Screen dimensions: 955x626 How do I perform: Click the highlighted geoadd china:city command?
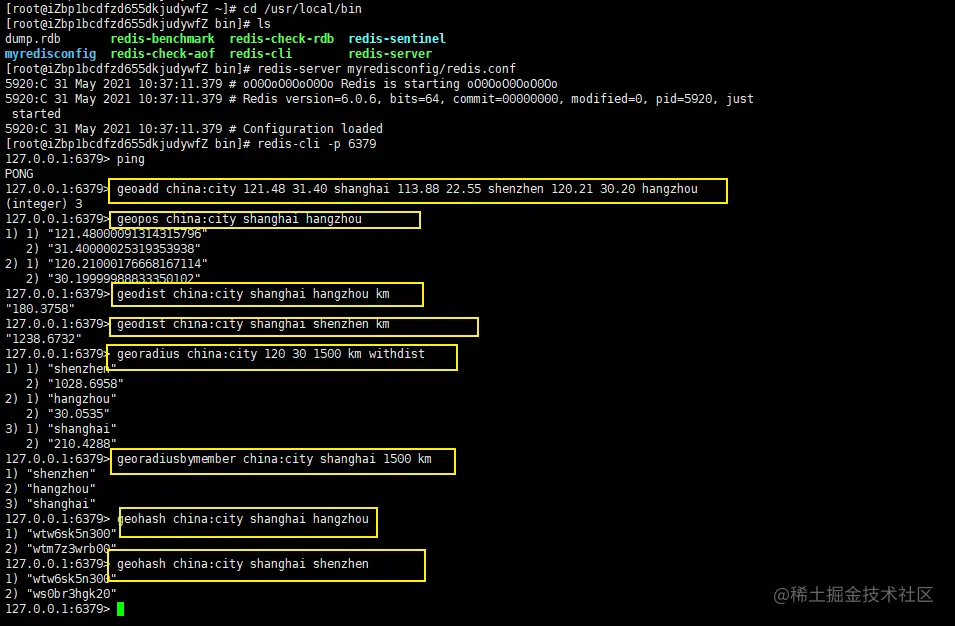click(407, 189)
